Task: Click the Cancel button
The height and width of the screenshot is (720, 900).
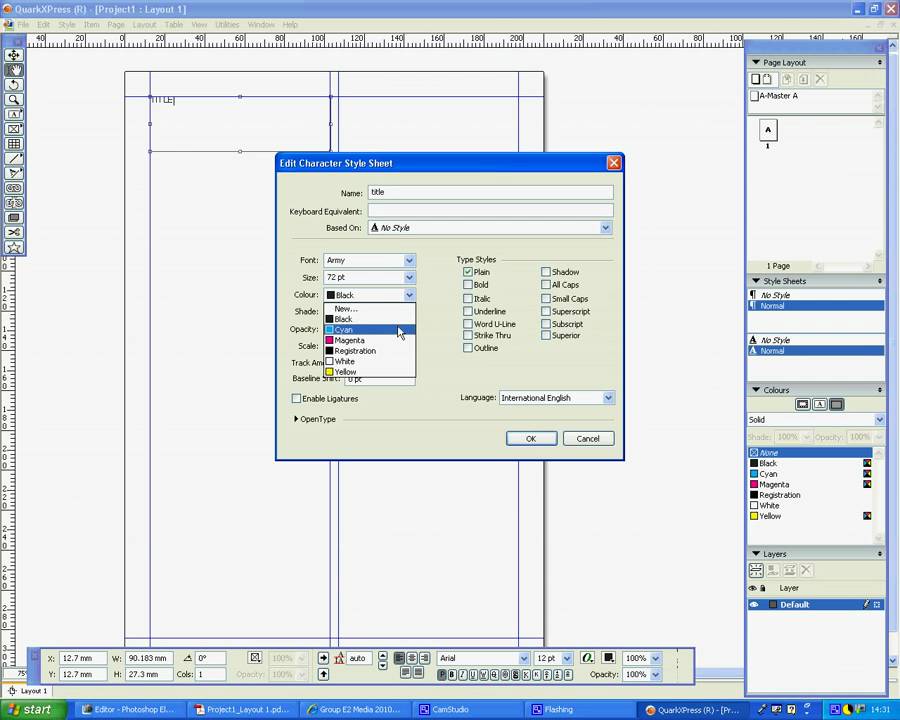Action: [x=588, y=439]
